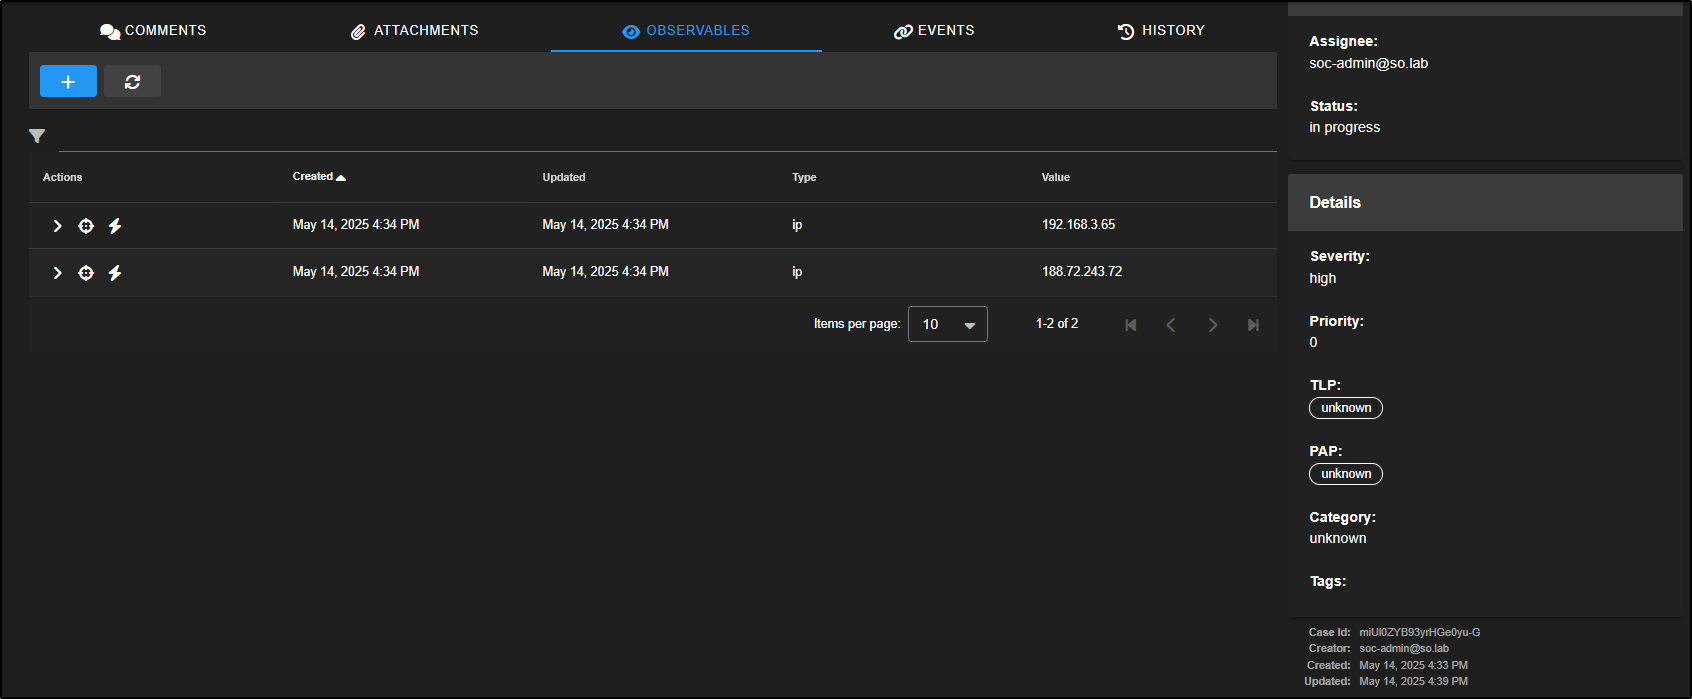Go to previous page of observables
The width and height of the screenshot is (1692, 699).
point(1171,325)
